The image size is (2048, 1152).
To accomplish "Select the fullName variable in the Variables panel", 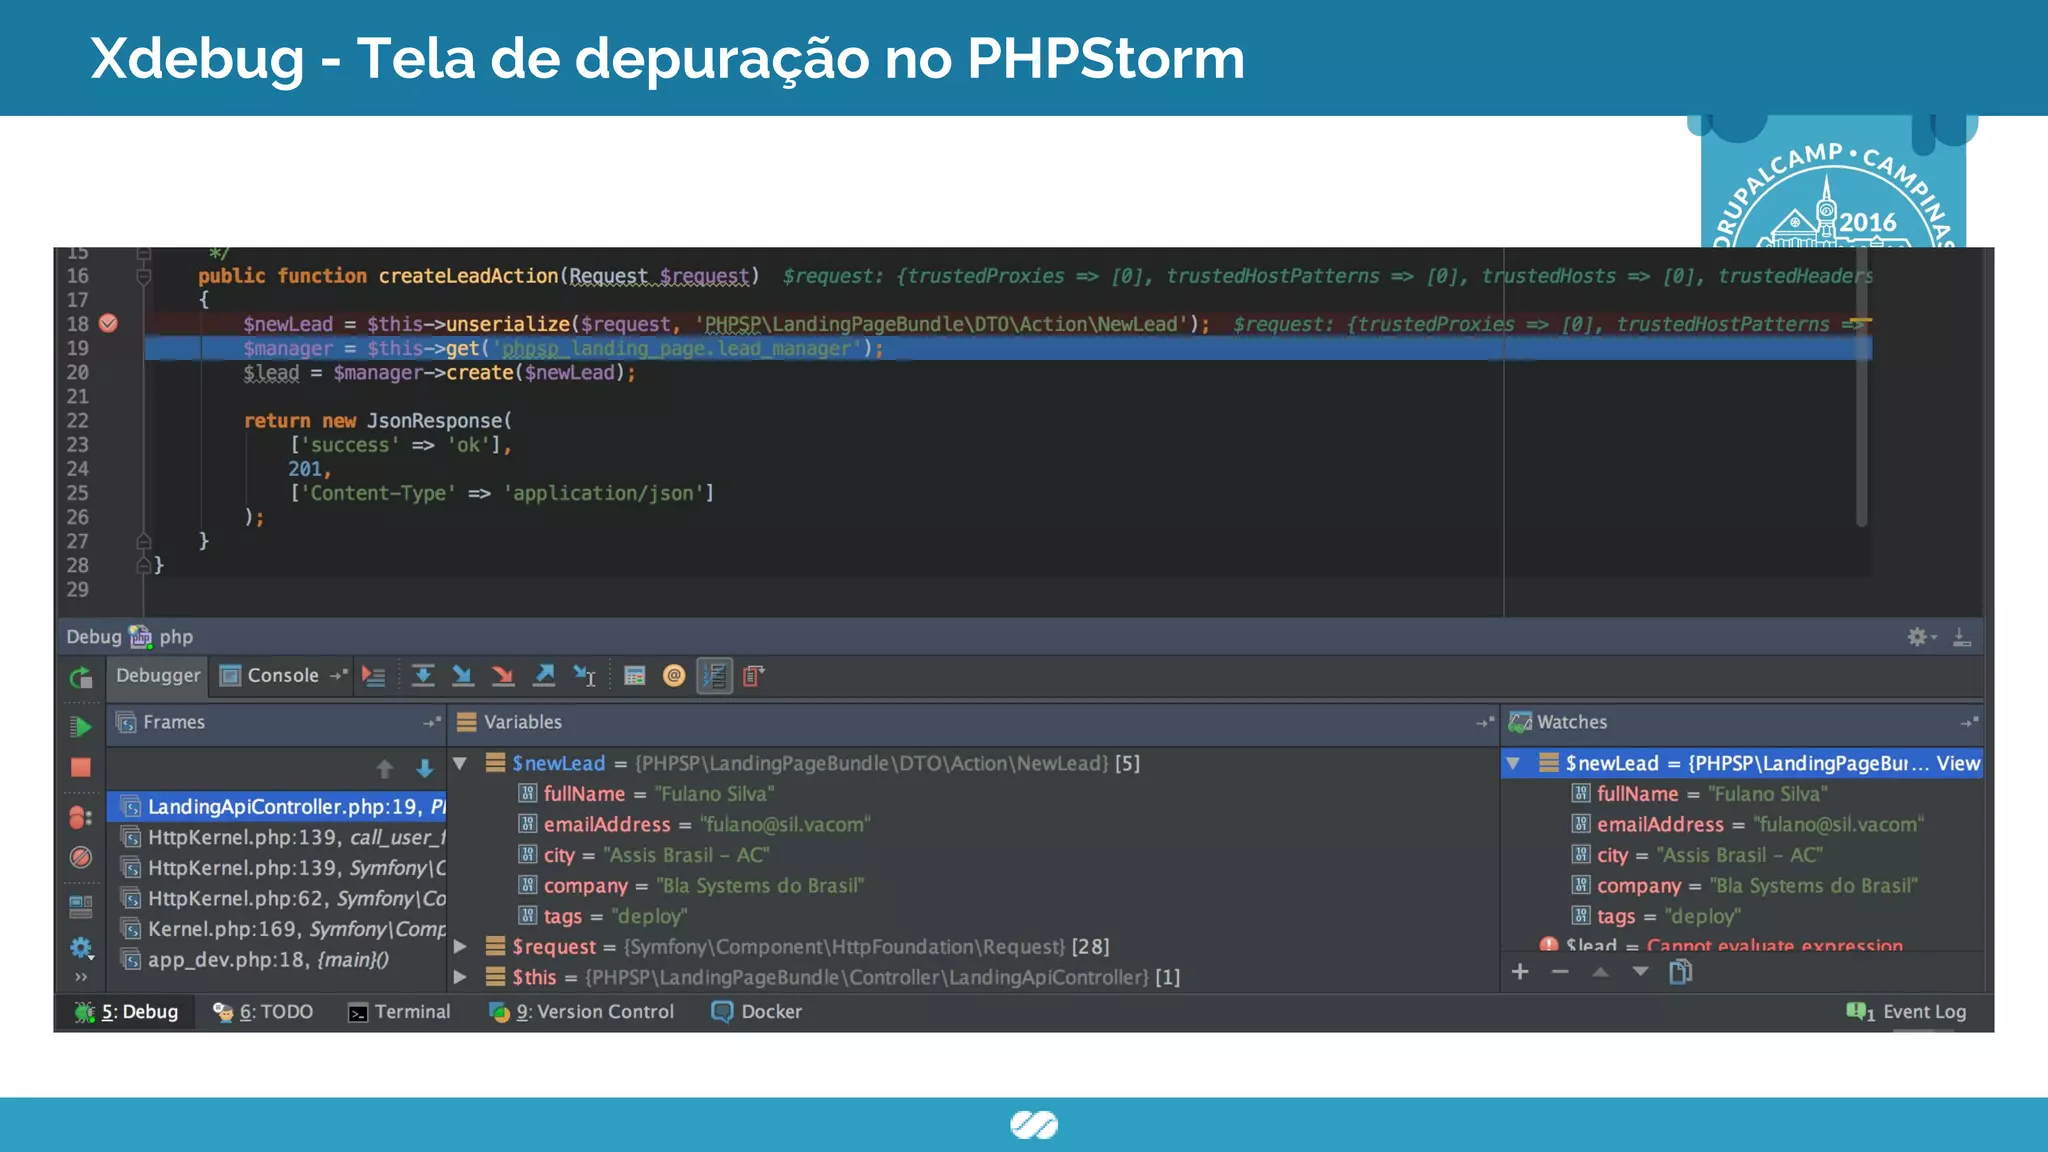I will point(646,794).
